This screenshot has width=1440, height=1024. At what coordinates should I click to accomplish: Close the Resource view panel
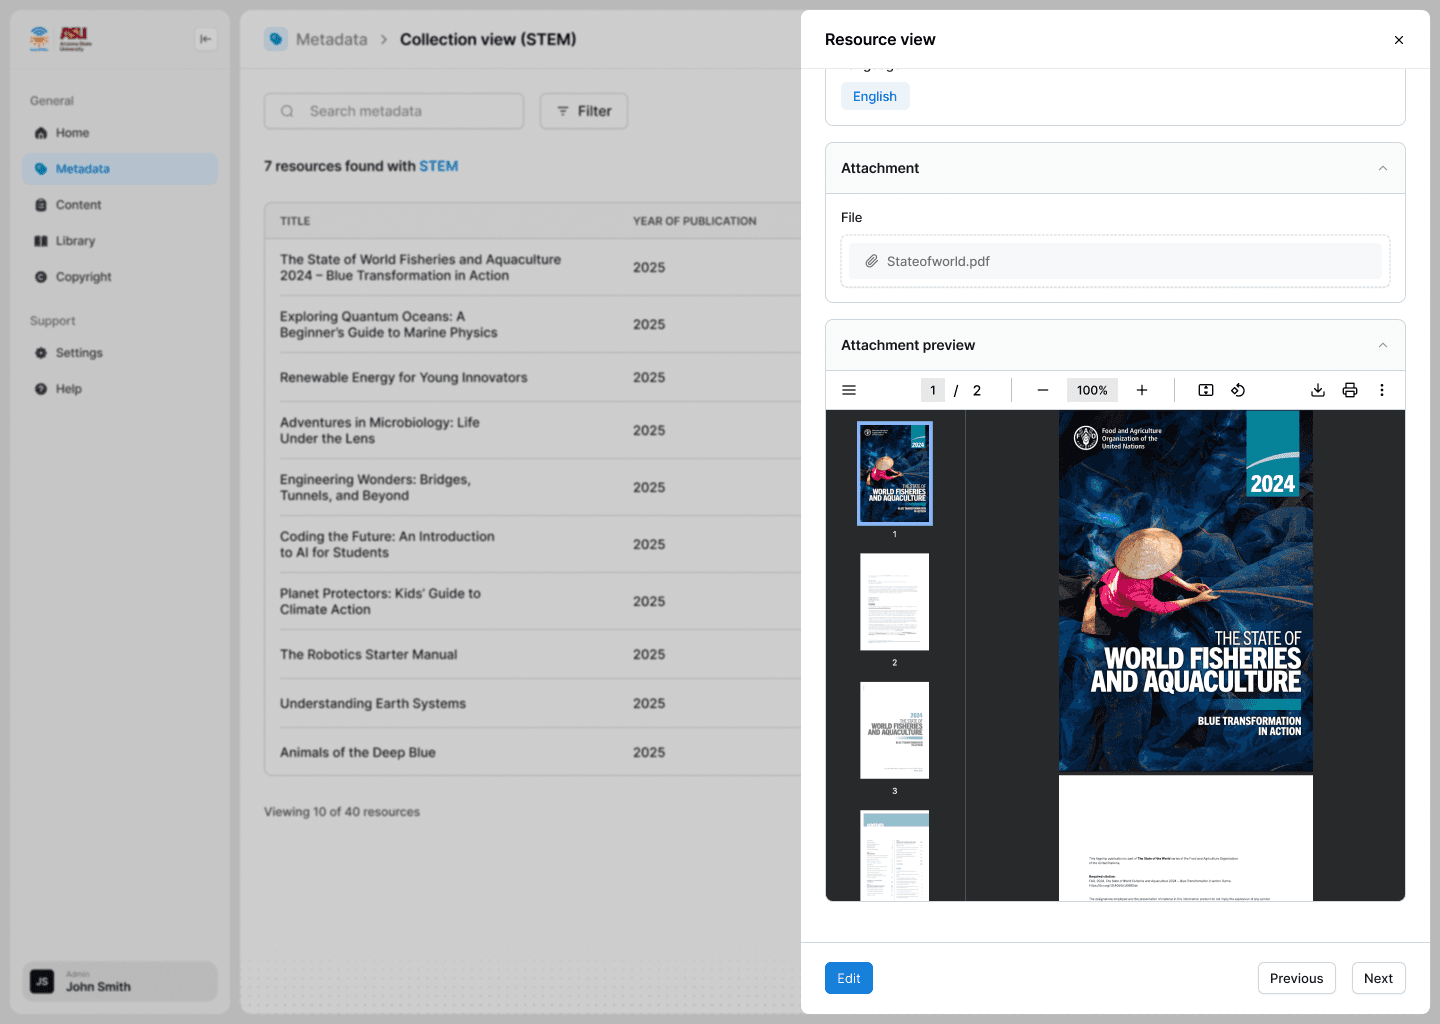pyautogui.click(x=1399, y=40)
